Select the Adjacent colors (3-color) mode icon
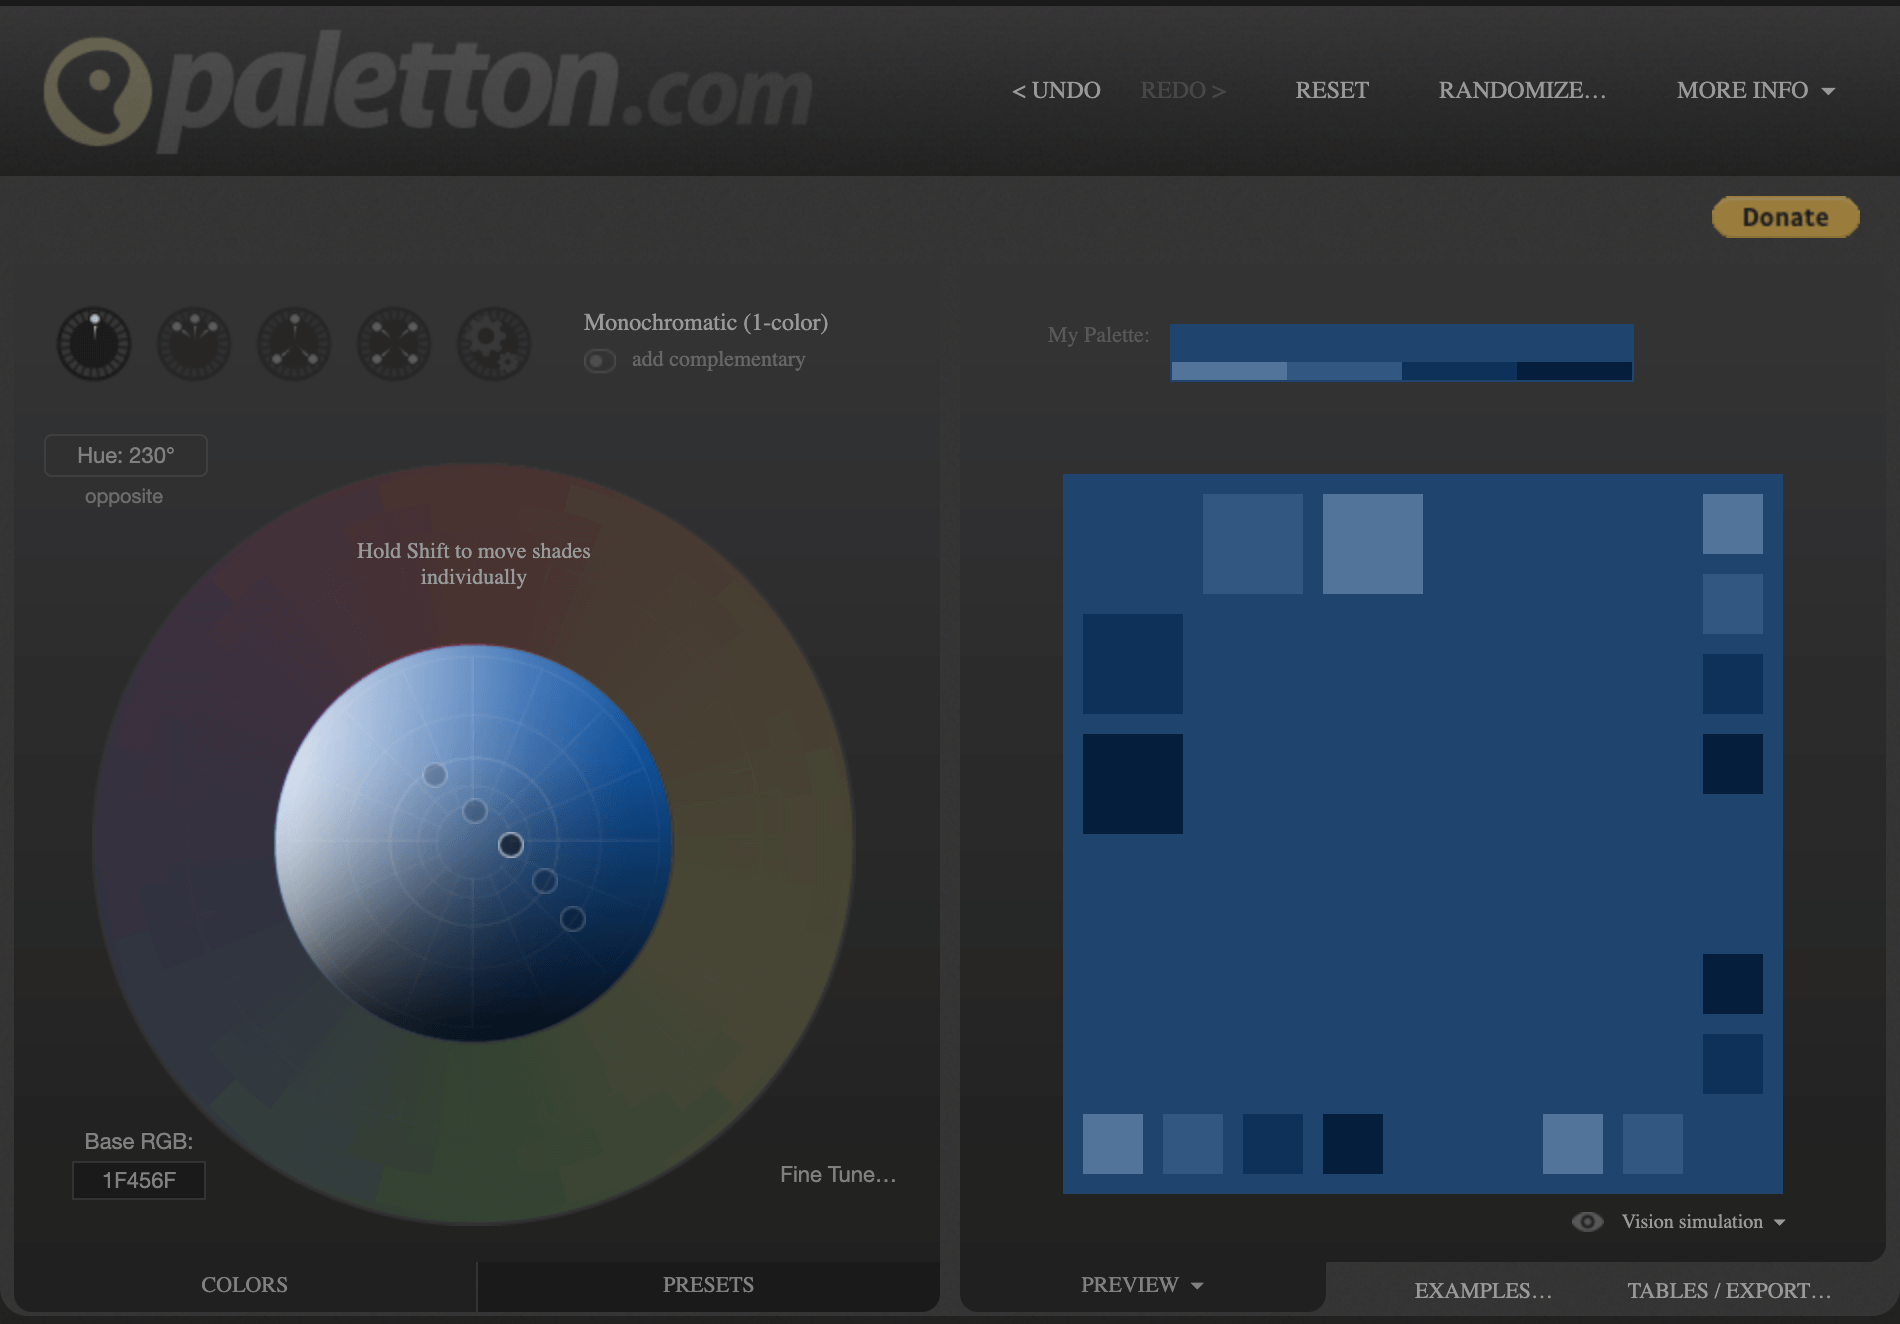Image resolution: width=1900 pixels, height=1324 pixels. [194, 343]
